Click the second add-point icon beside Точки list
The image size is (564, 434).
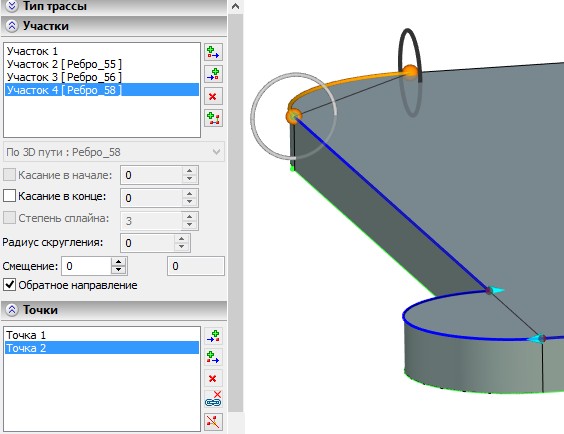click(213, 357)
